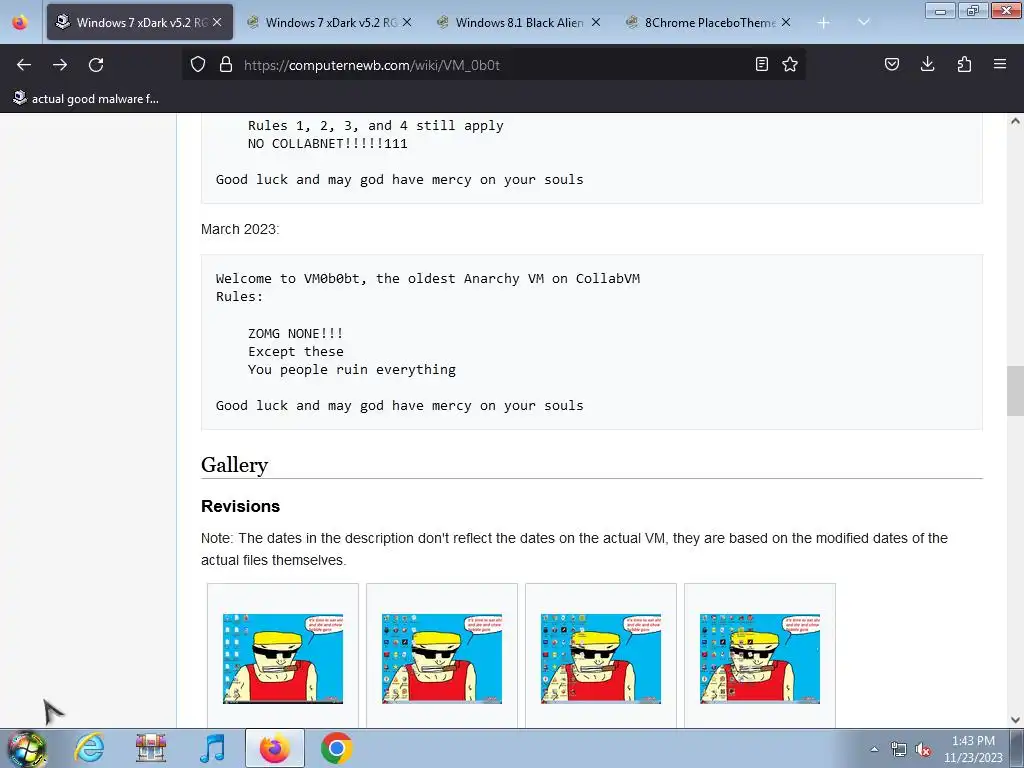1024x768 pixels.
Task: Click 'You people ruin everything' line
Action: [351, 370]
